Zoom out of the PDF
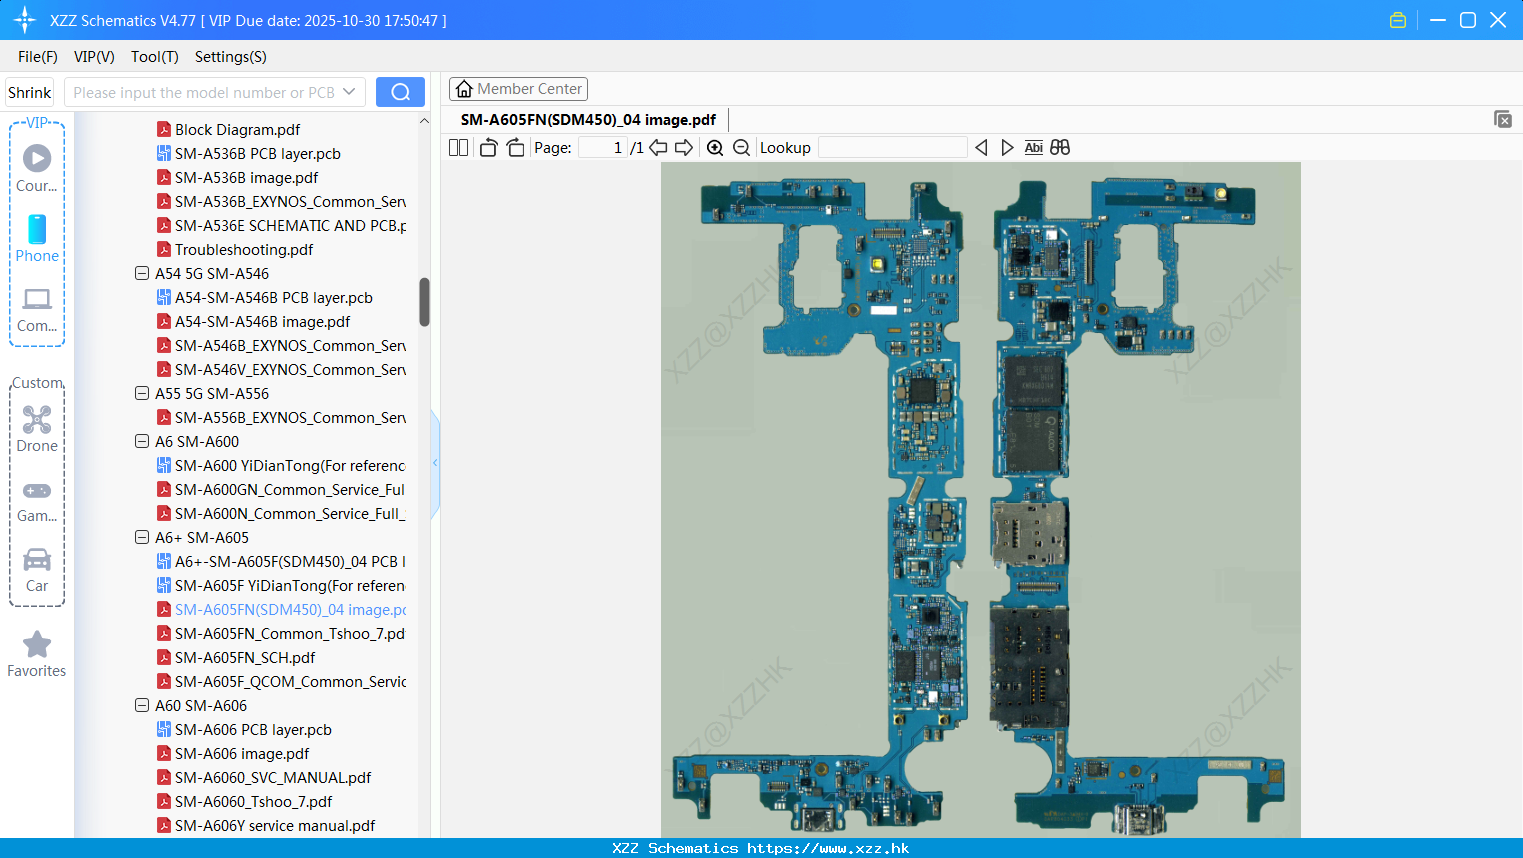The image size is (1523, 858). tap(741, 147)
